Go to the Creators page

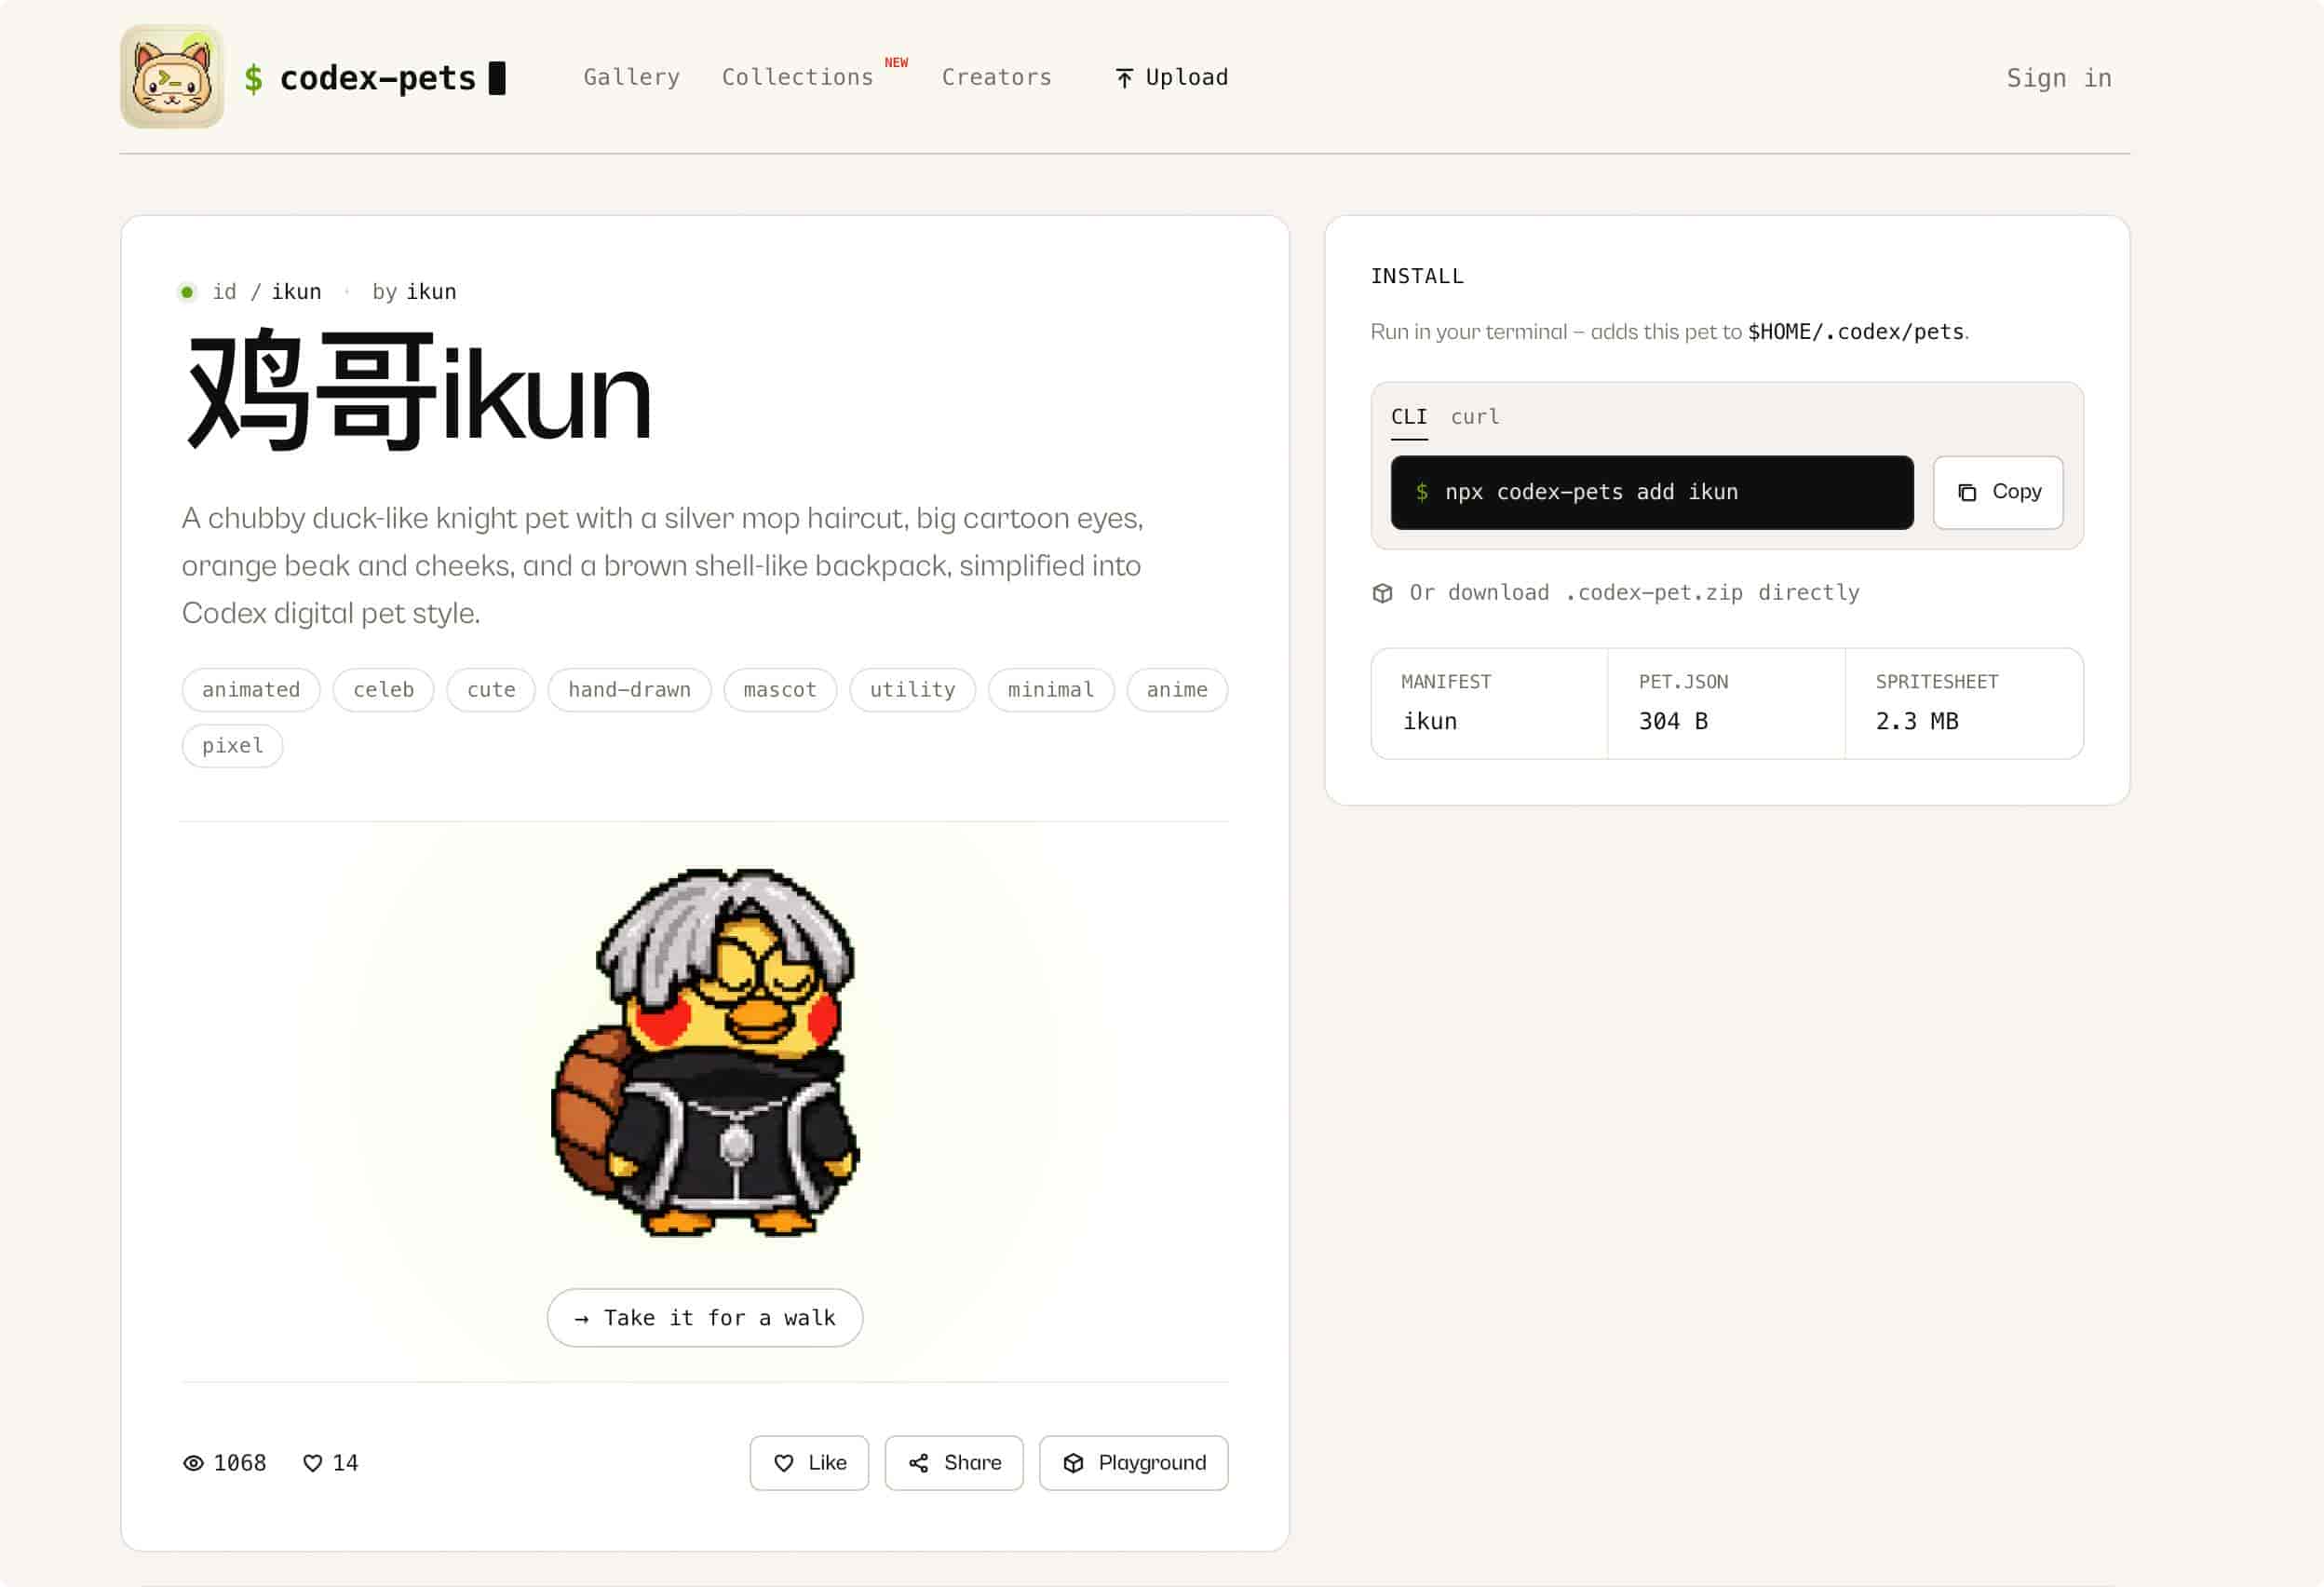pyautogui.click(x=996, y=77)
